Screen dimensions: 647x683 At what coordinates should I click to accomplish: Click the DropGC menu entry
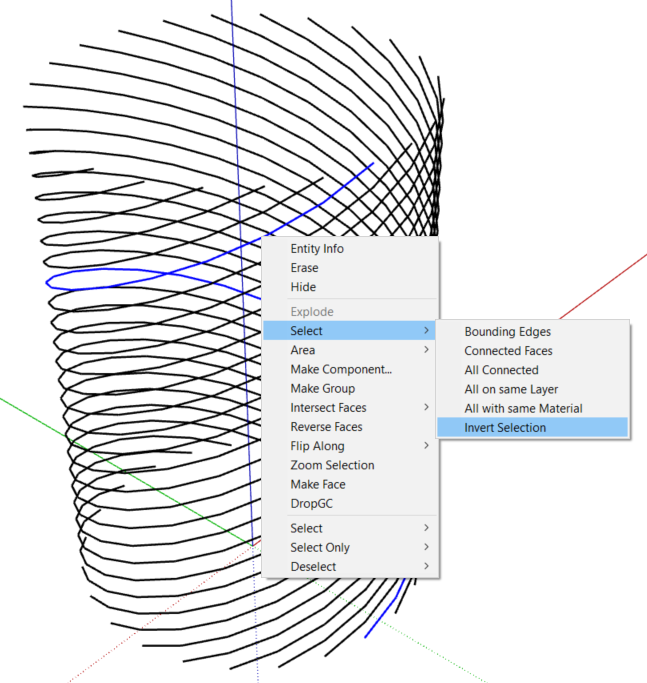click(350, 503)
